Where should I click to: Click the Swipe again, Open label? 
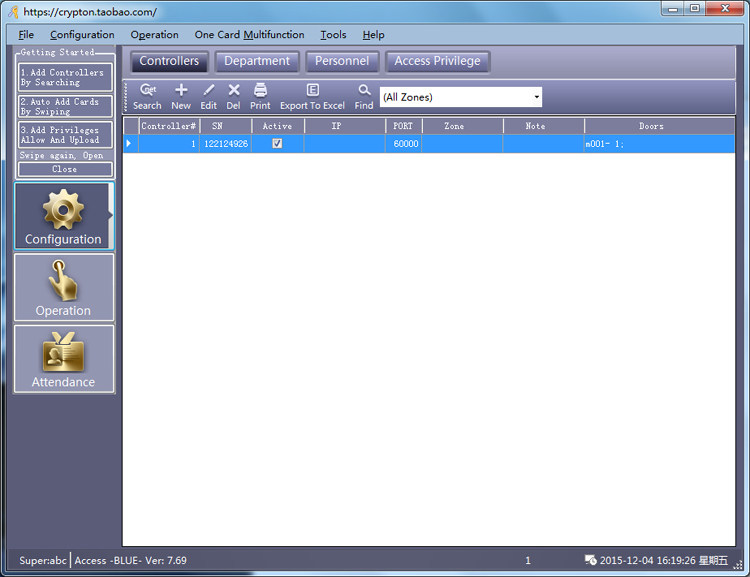[x=61, y=155]
